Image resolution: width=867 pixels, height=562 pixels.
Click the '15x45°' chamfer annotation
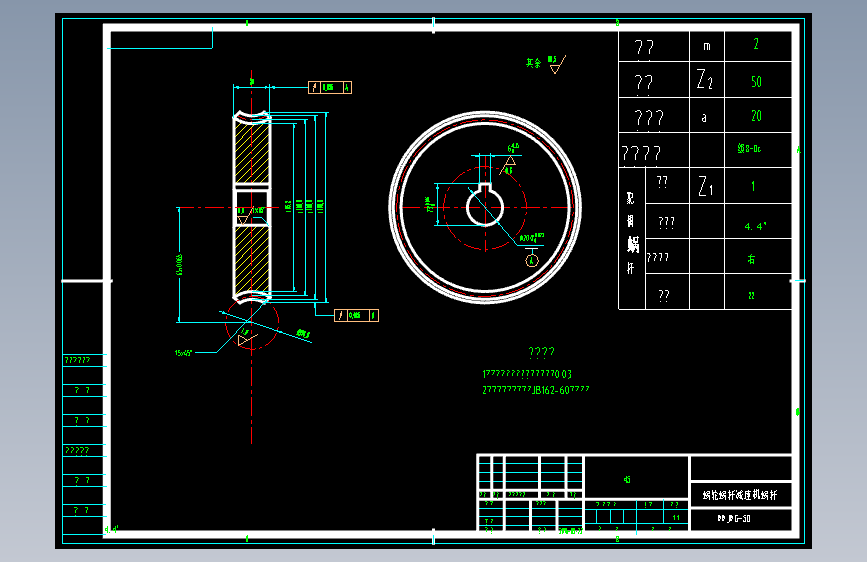(x=184, y=353)
